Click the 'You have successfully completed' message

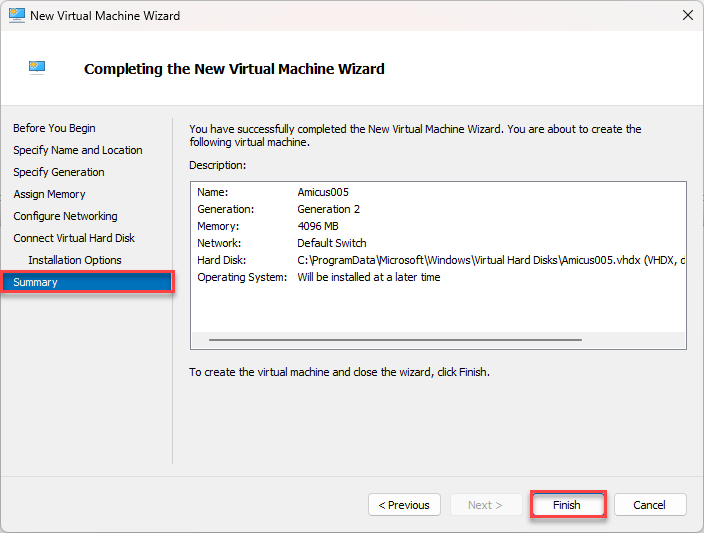click(x=415, y=136)
